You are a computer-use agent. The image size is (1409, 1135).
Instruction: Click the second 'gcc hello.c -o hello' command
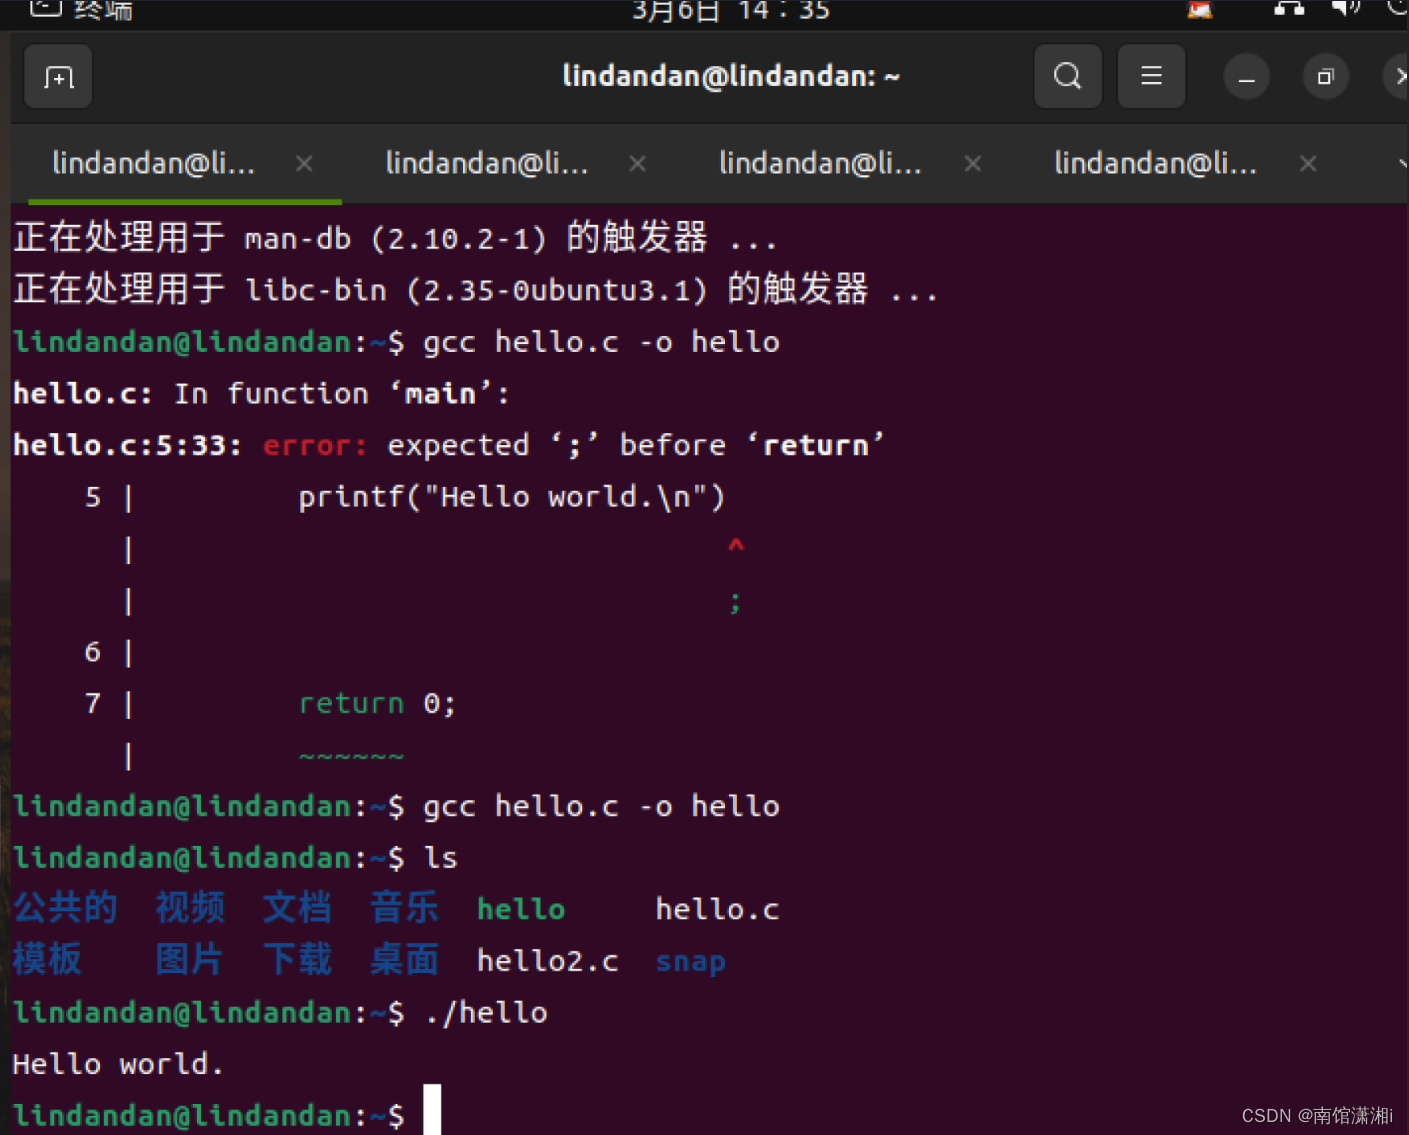601,806
